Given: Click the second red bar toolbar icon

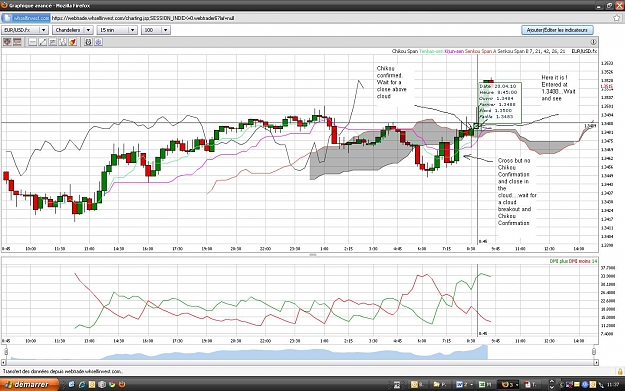Looking at the screenshot, I should tap(17, 42).
